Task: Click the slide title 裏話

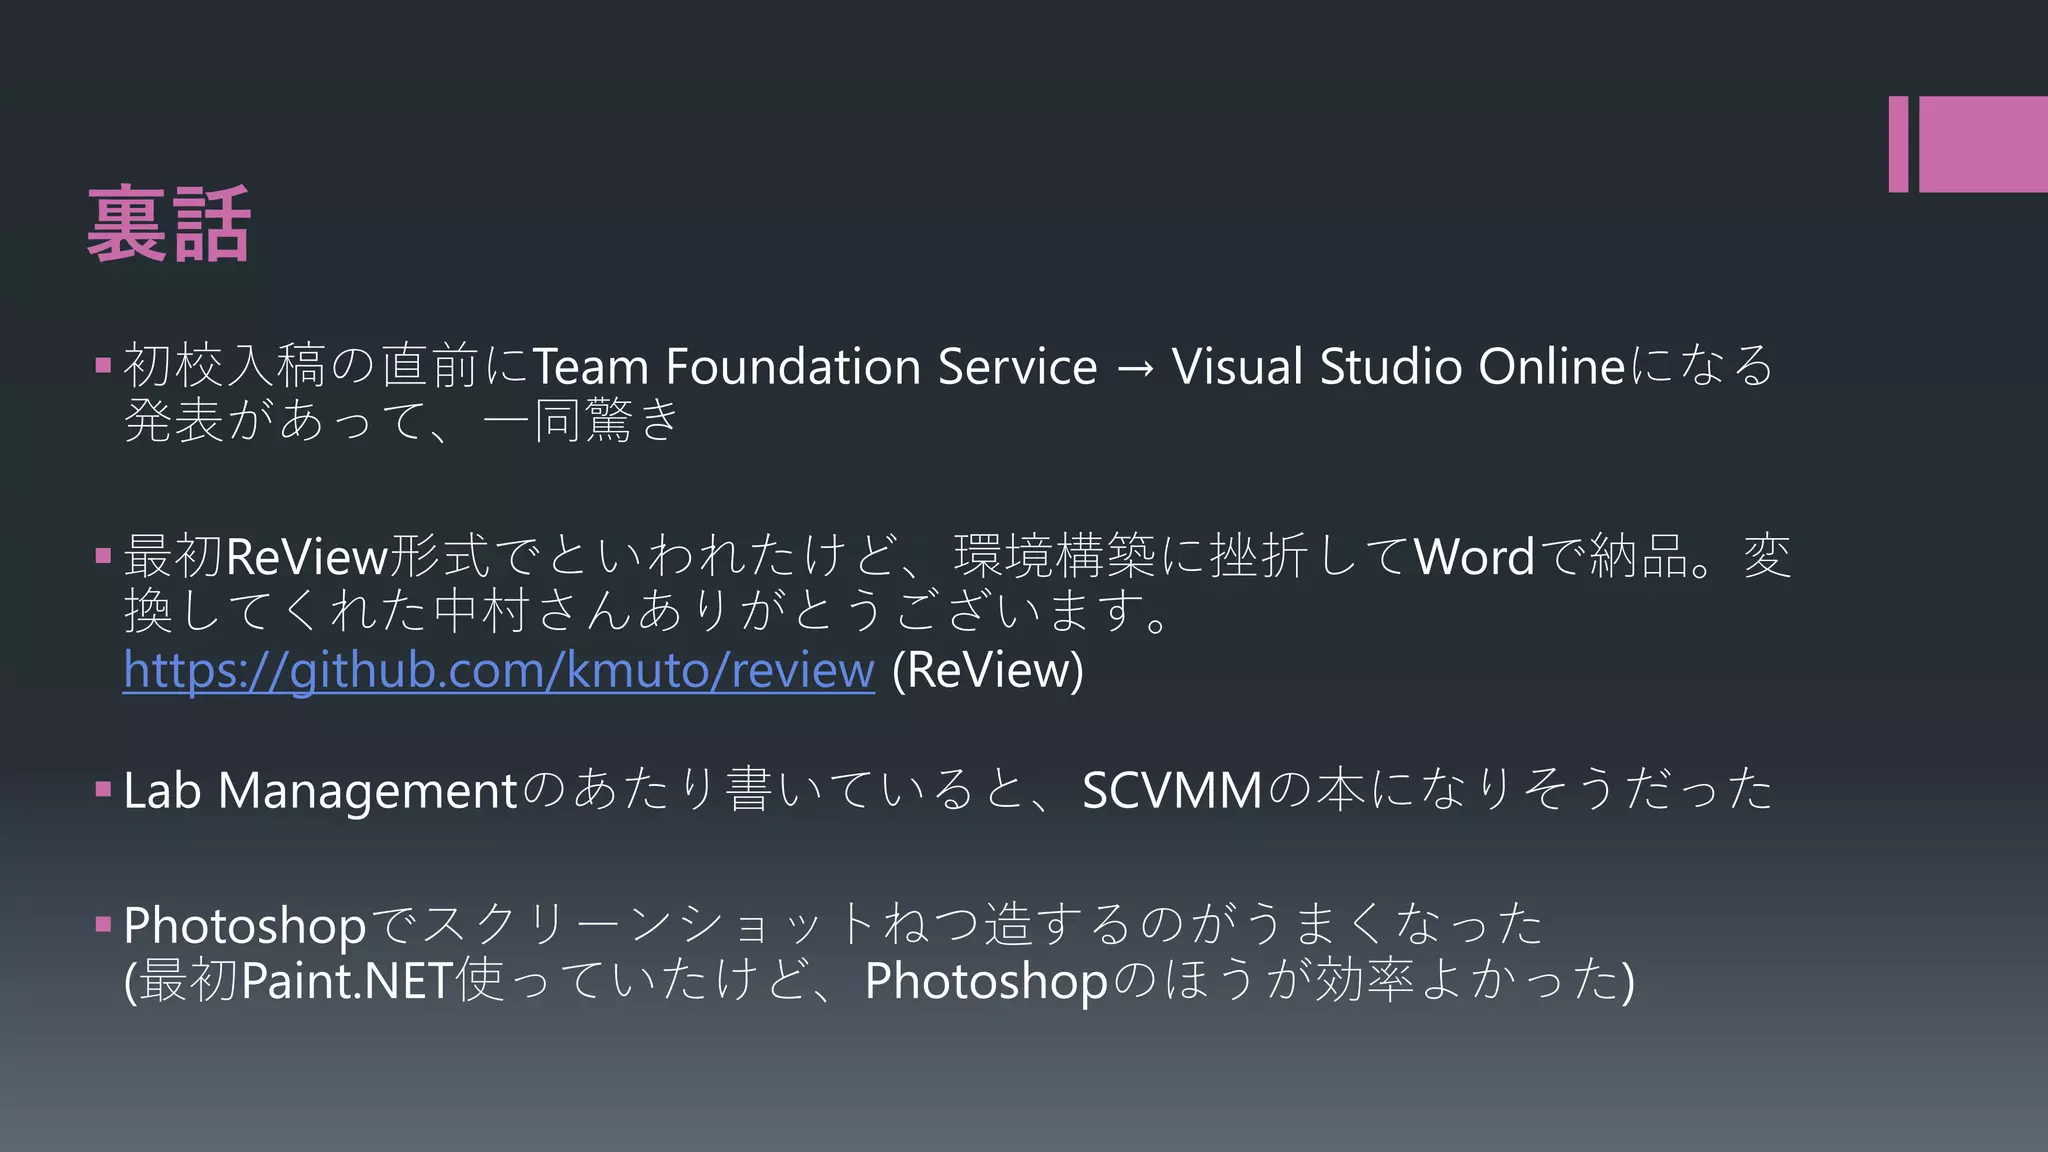Action: click(168, 225)
